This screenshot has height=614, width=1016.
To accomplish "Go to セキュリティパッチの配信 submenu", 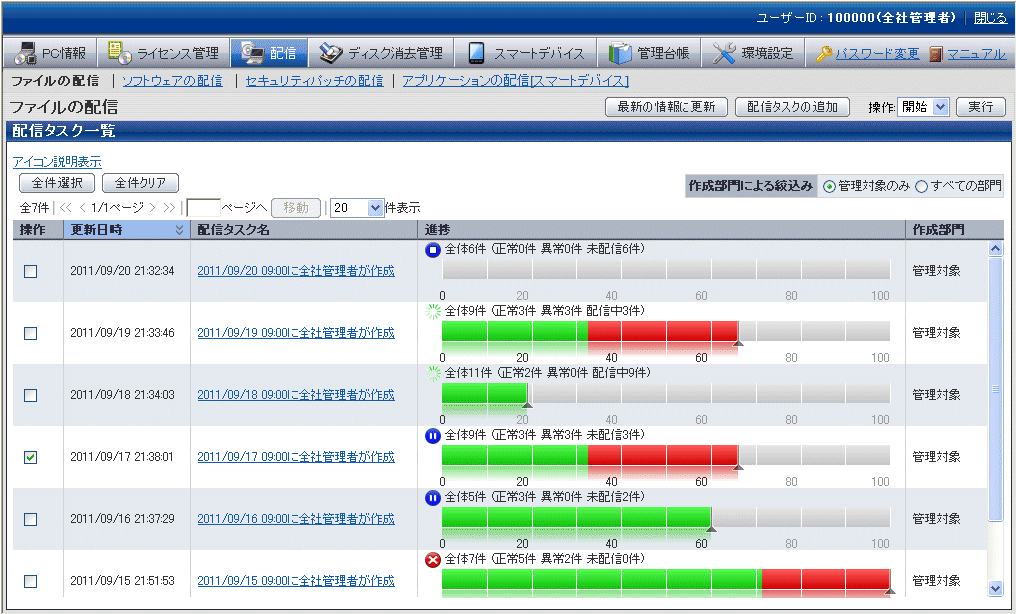I will (x=314, y=80).
